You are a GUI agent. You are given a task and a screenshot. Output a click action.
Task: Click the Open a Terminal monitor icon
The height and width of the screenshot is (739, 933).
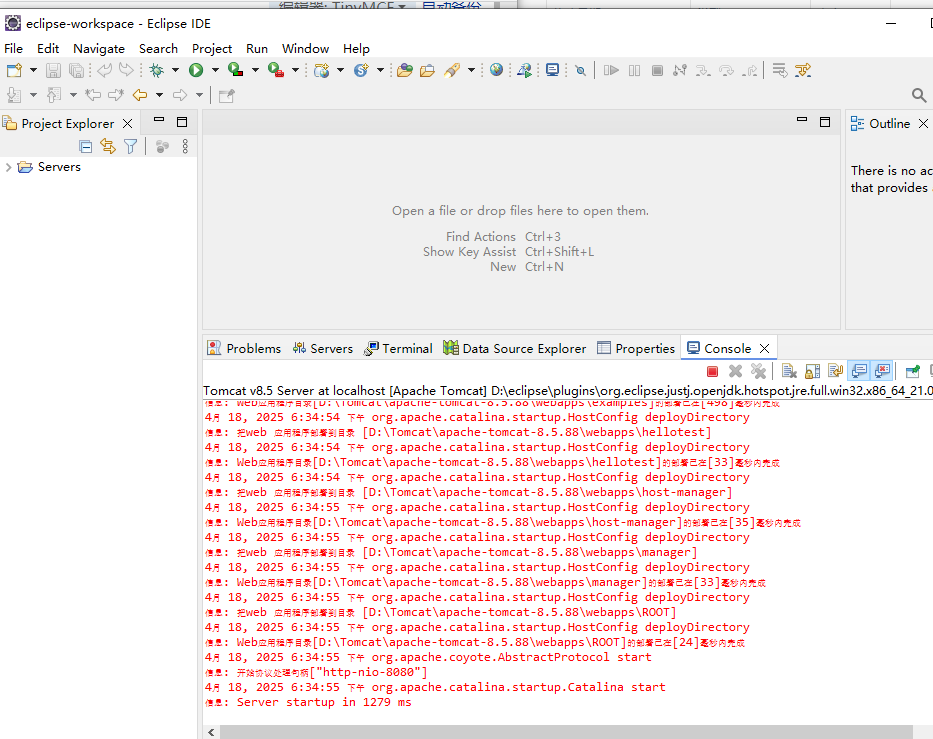point(553,70)
